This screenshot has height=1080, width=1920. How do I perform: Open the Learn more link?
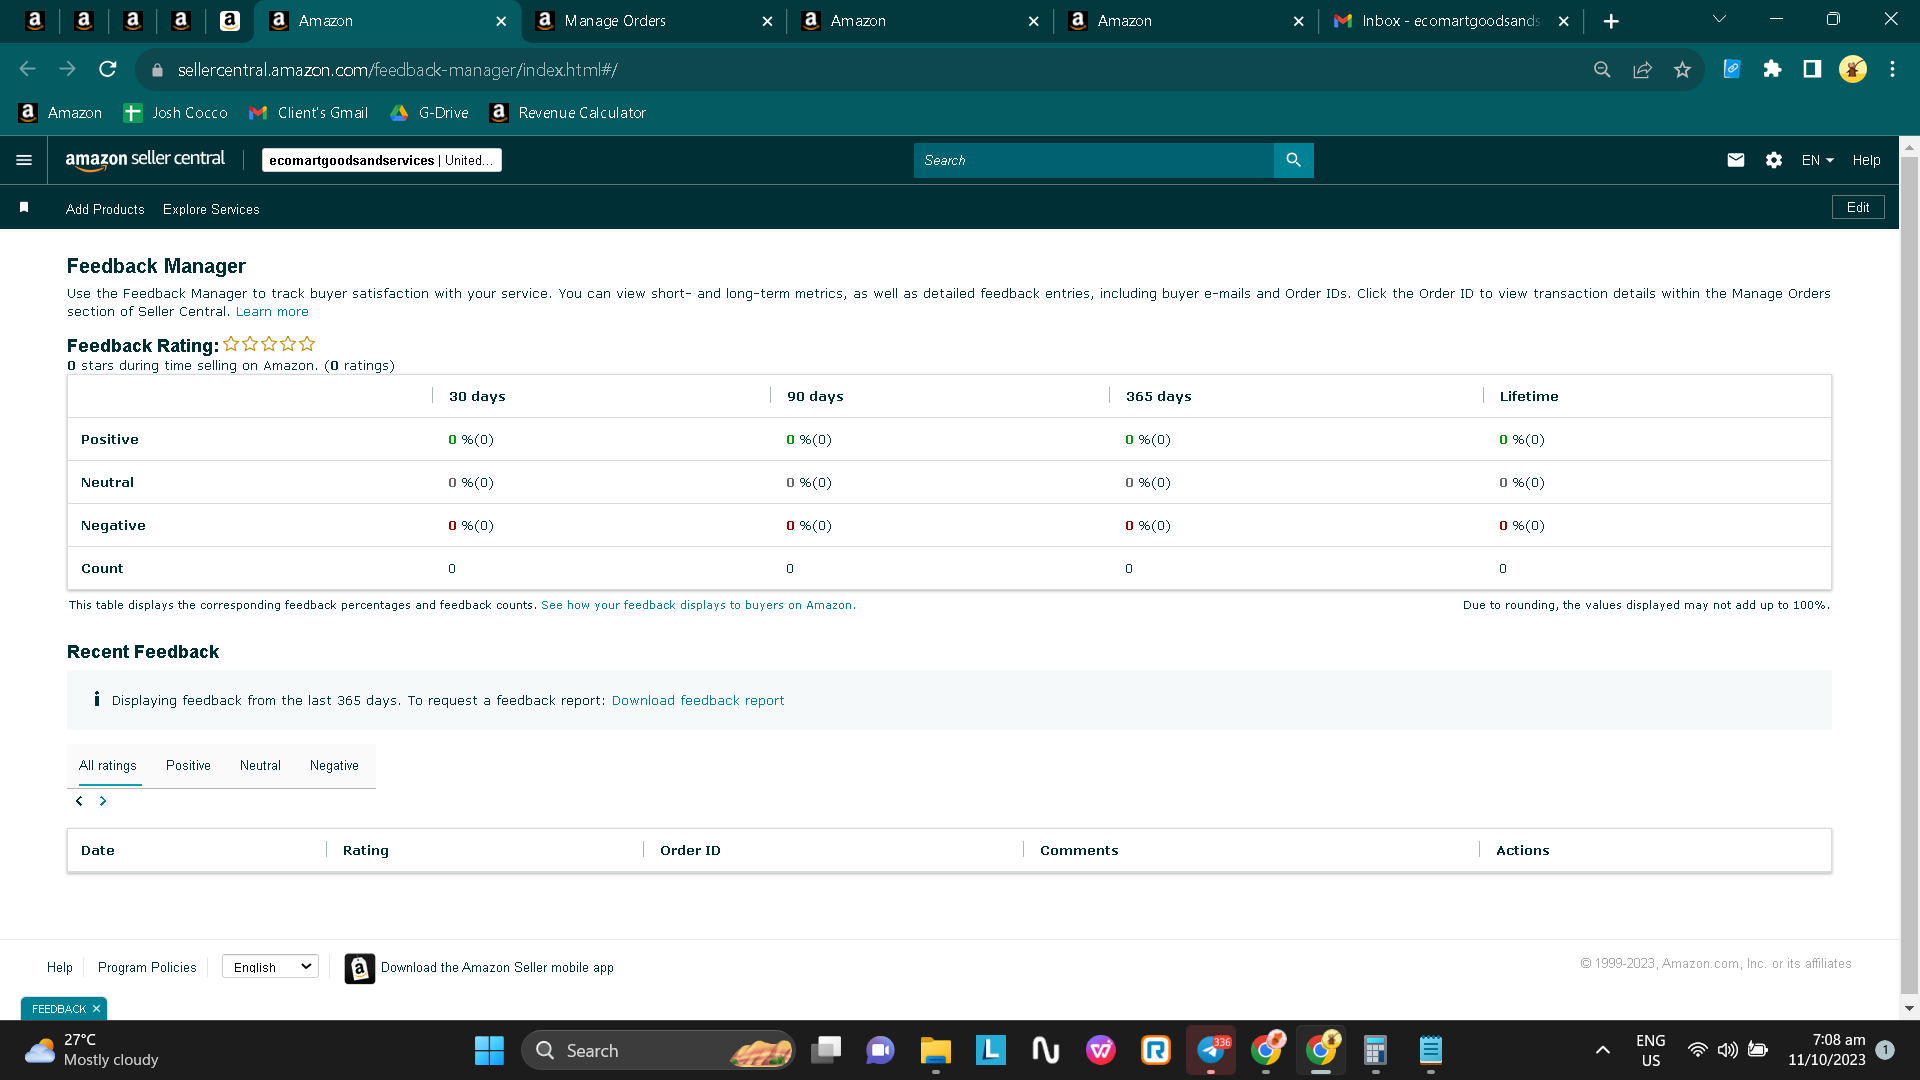point(272,312)
